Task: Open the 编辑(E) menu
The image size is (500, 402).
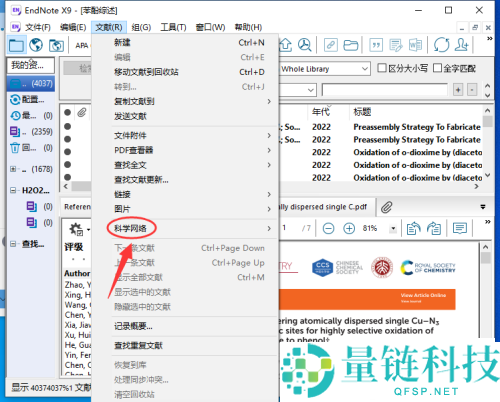Action: tap(73, 27)
